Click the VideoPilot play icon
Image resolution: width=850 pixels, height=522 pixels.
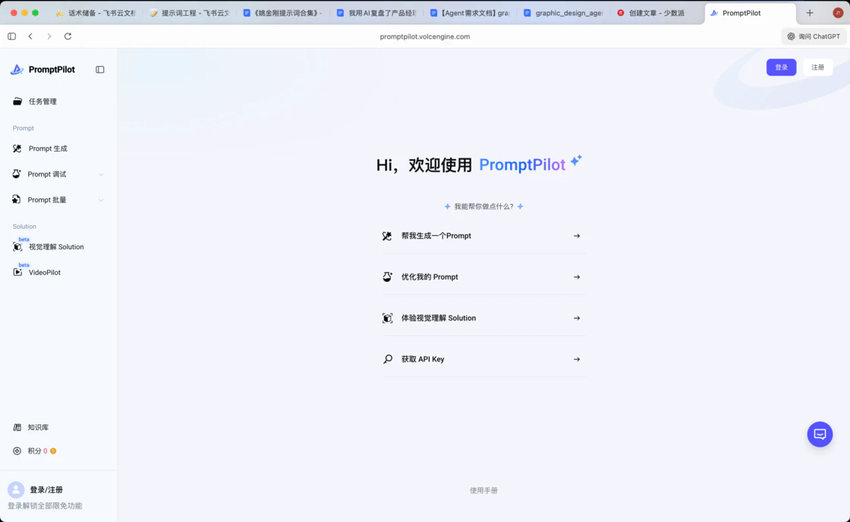[17, 272]
